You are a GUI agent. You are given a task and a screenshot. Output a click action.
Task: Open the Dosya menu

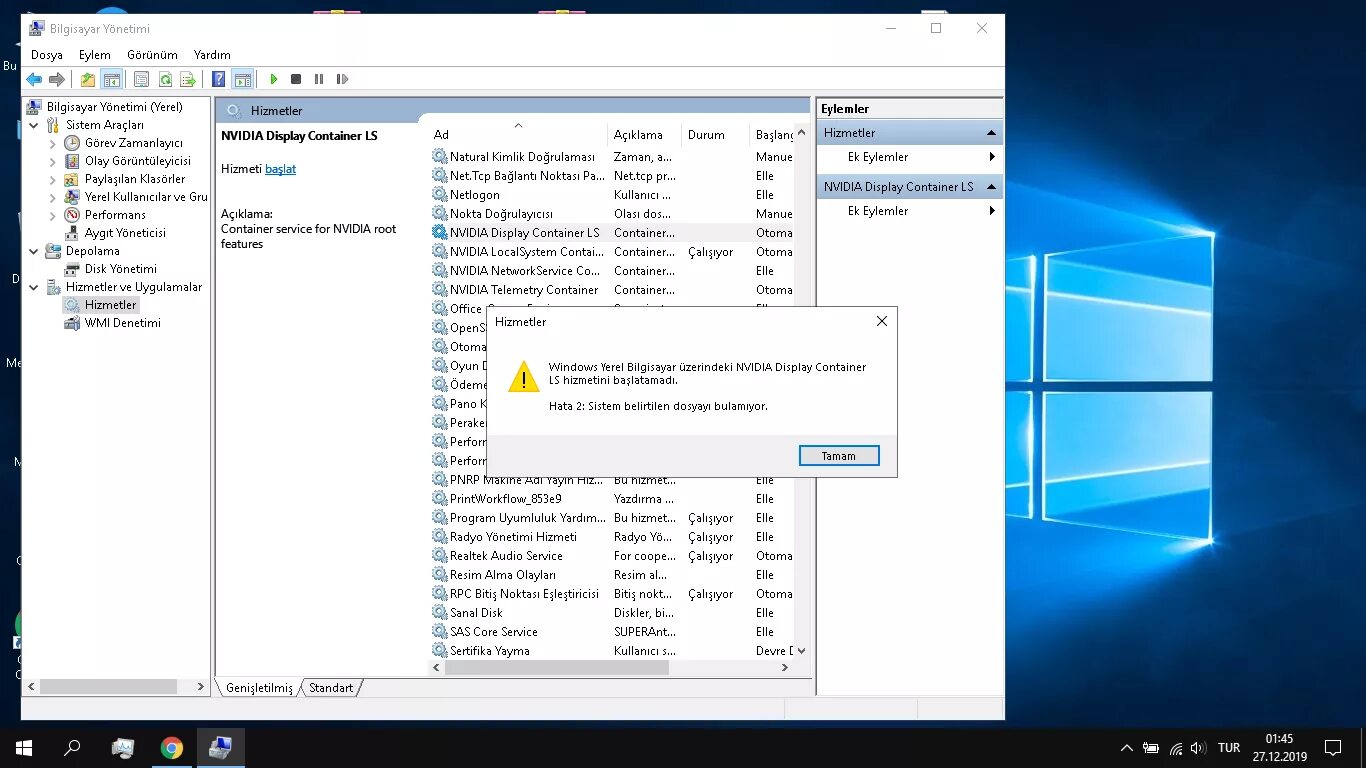(47, 55)
